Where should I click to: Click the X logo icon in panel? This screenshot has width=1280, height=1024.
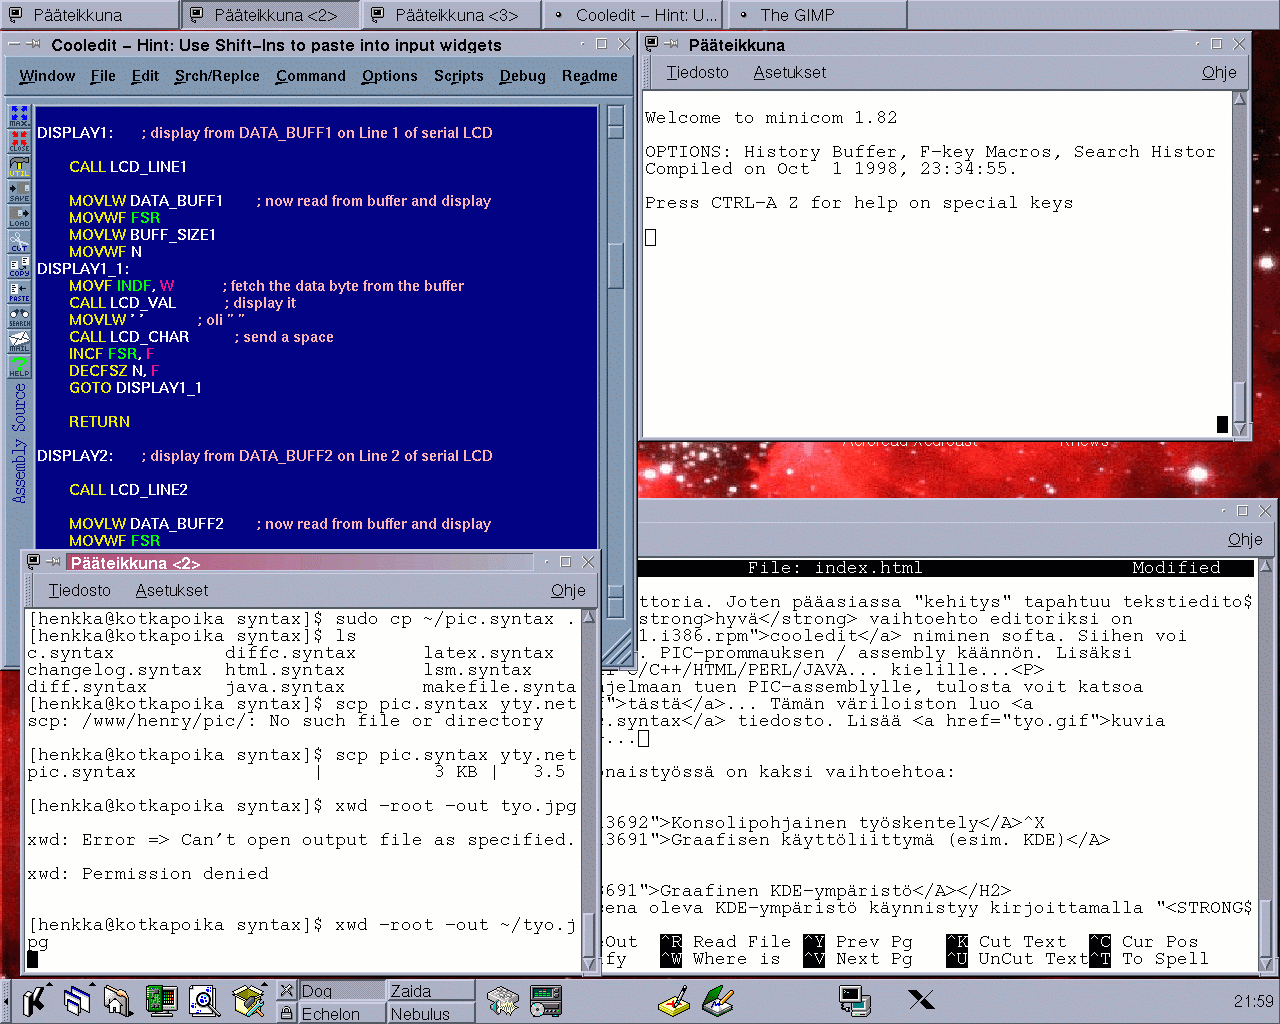pos(921,1000)
